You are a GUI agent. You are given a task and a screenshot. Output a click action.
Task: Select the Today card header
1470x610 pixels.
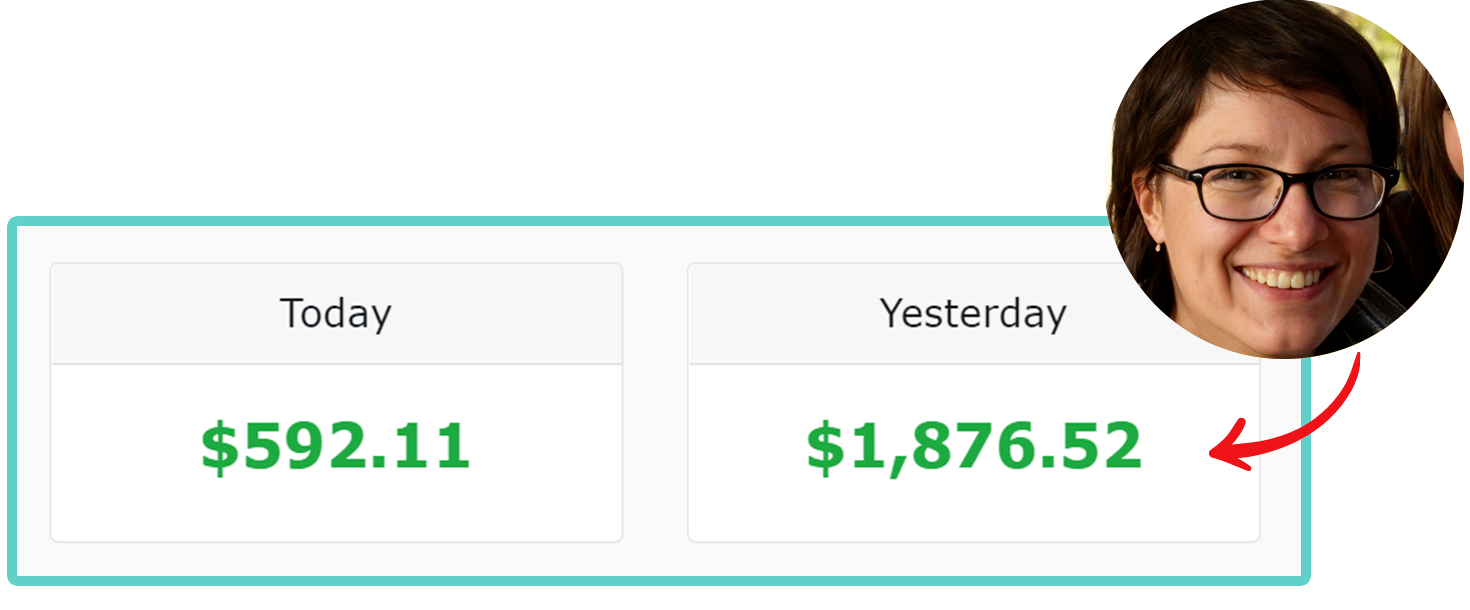tap(336, 314)
